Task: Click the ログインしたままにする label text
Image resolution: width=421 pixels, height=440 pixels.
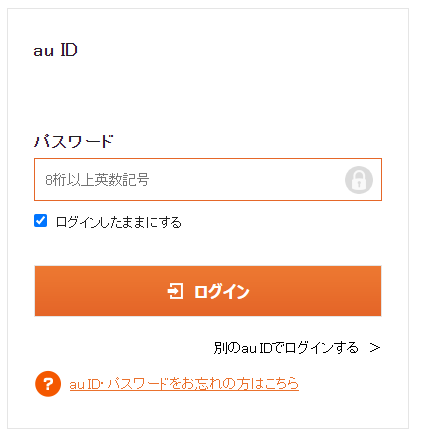Action: point(119,222)
